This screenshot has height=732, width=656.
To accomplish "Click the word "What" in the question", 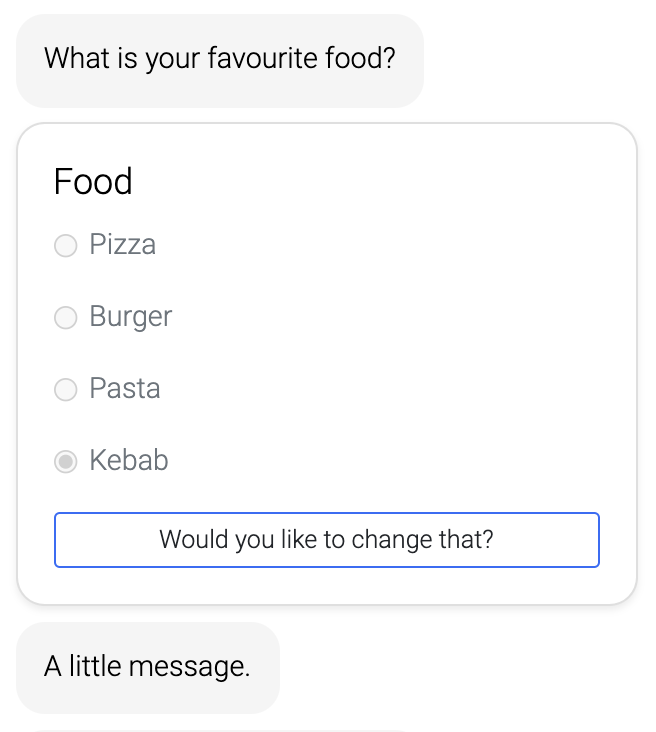I will (x=75, y=59).
